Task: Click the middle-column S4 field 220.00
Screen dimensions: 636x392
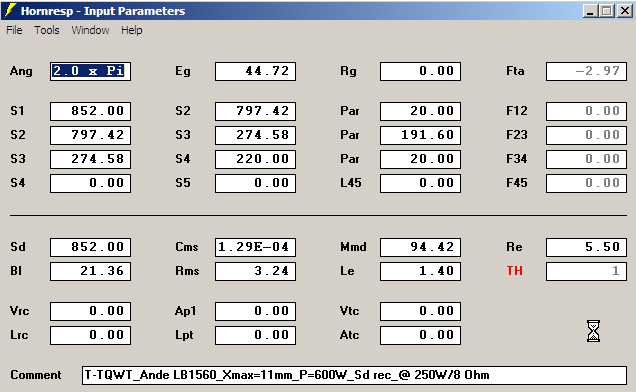Action: click(x=256, y=159)
